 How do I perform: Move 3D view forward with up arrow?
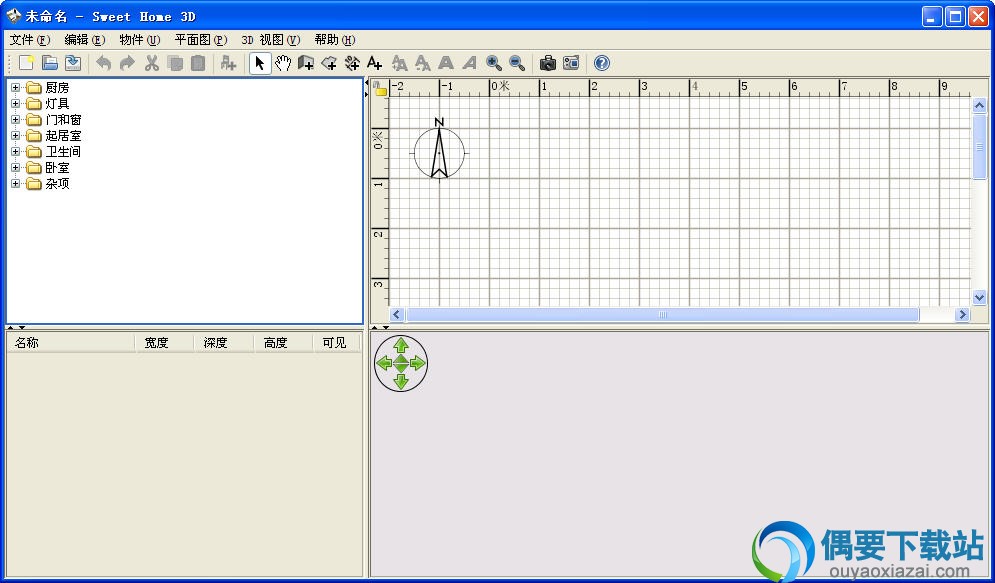pos(400,345)
